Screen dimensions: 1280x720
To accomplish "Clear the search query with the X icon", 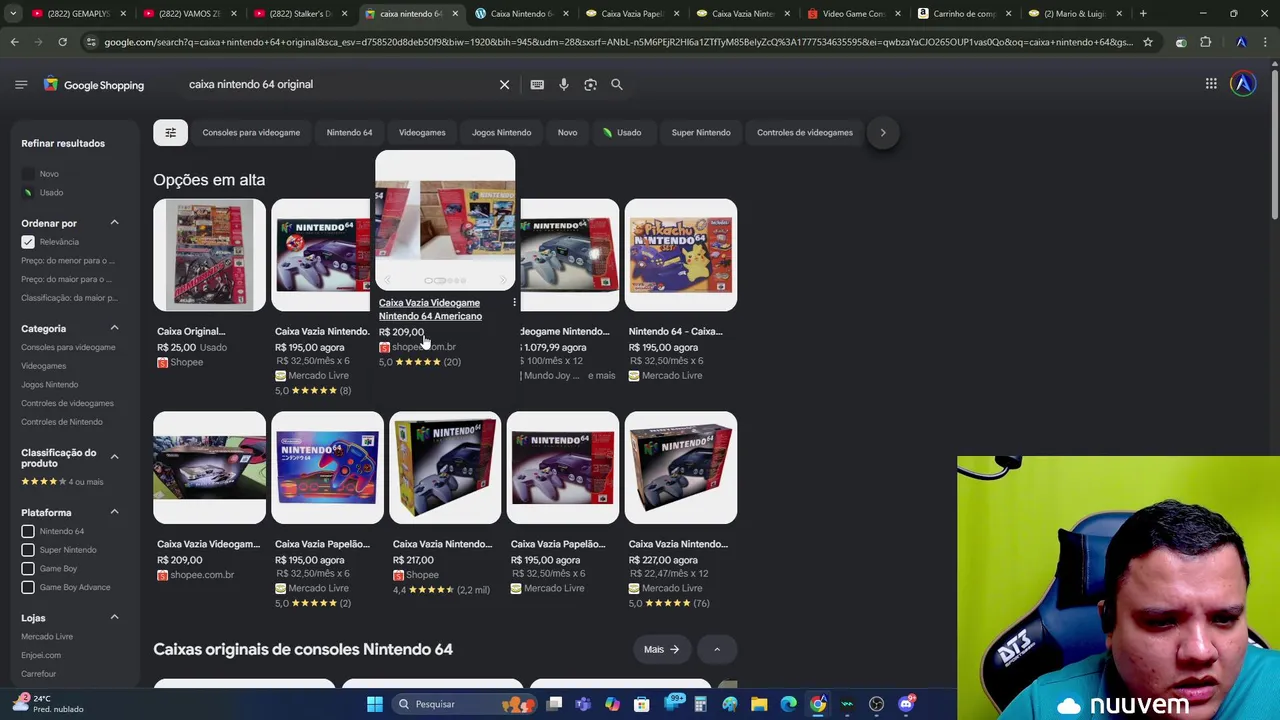I will click(504, 85).
